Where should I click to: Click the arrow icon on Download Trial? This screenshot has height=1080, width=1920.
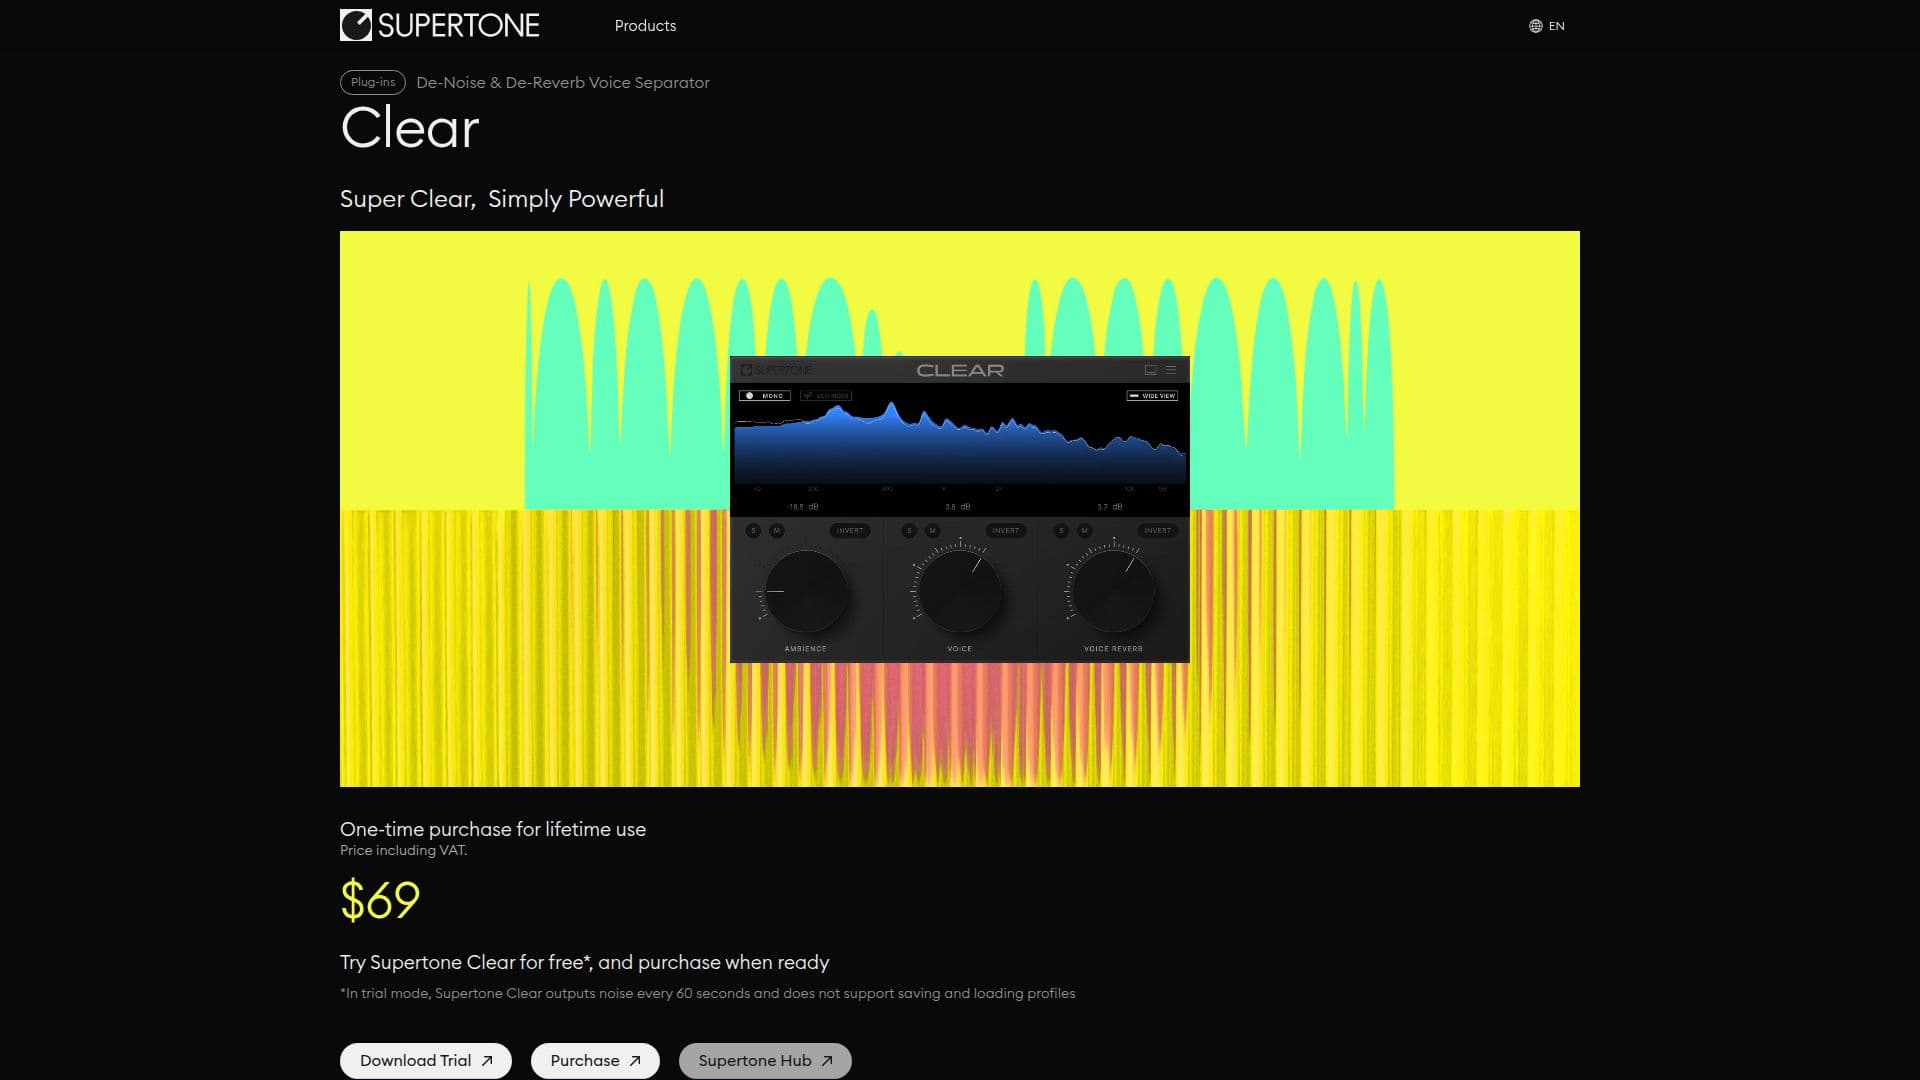[x=487, y=1061]
